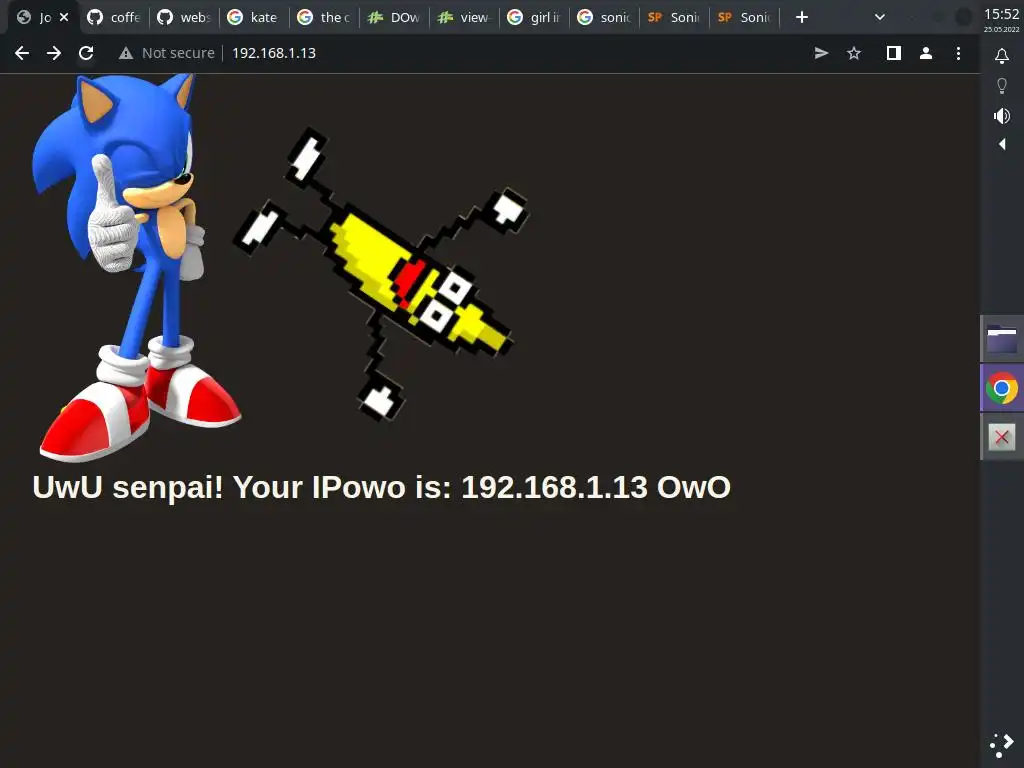1024x768 pixels.
Task: Click the lightbulb icon in the panel
Action: click(x=1002, y=86)
